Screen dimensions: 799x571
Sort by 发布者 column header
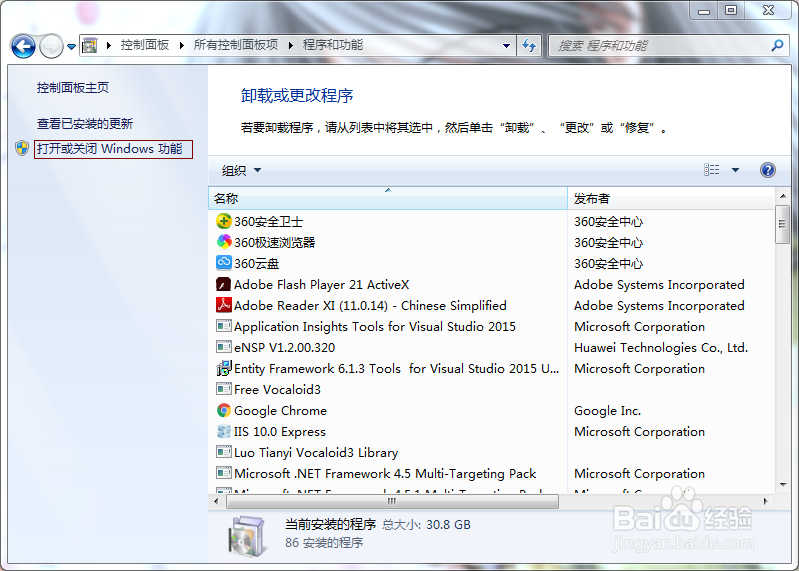[671, 198]
